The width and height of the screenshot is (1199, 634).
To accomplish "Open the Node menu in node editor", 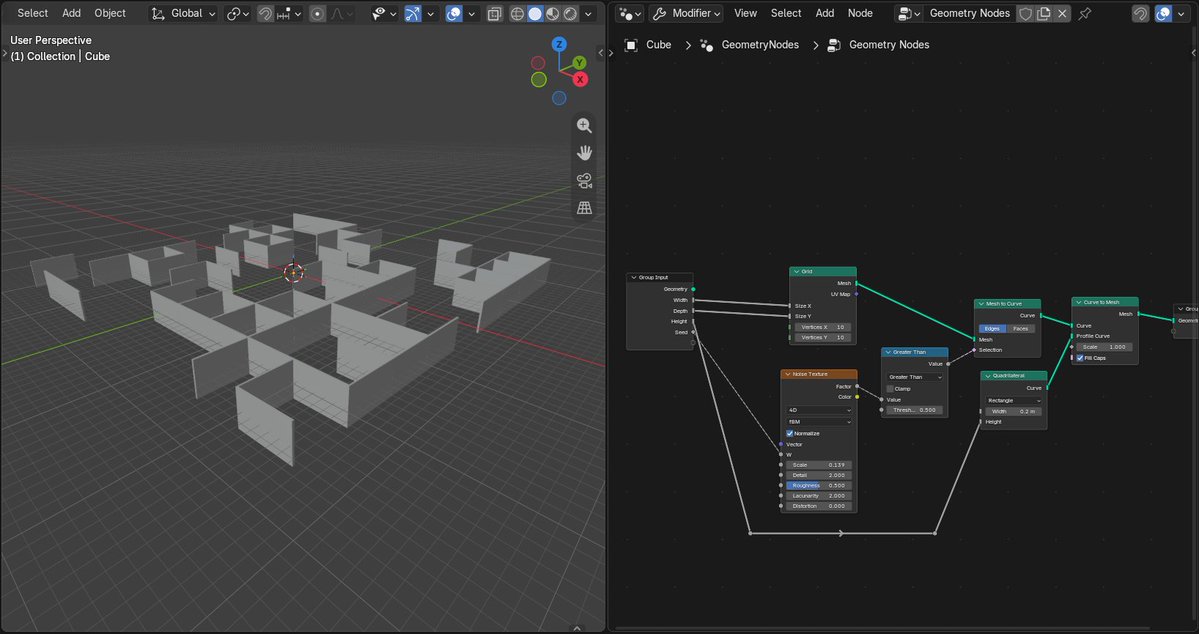I will point(860,14).
